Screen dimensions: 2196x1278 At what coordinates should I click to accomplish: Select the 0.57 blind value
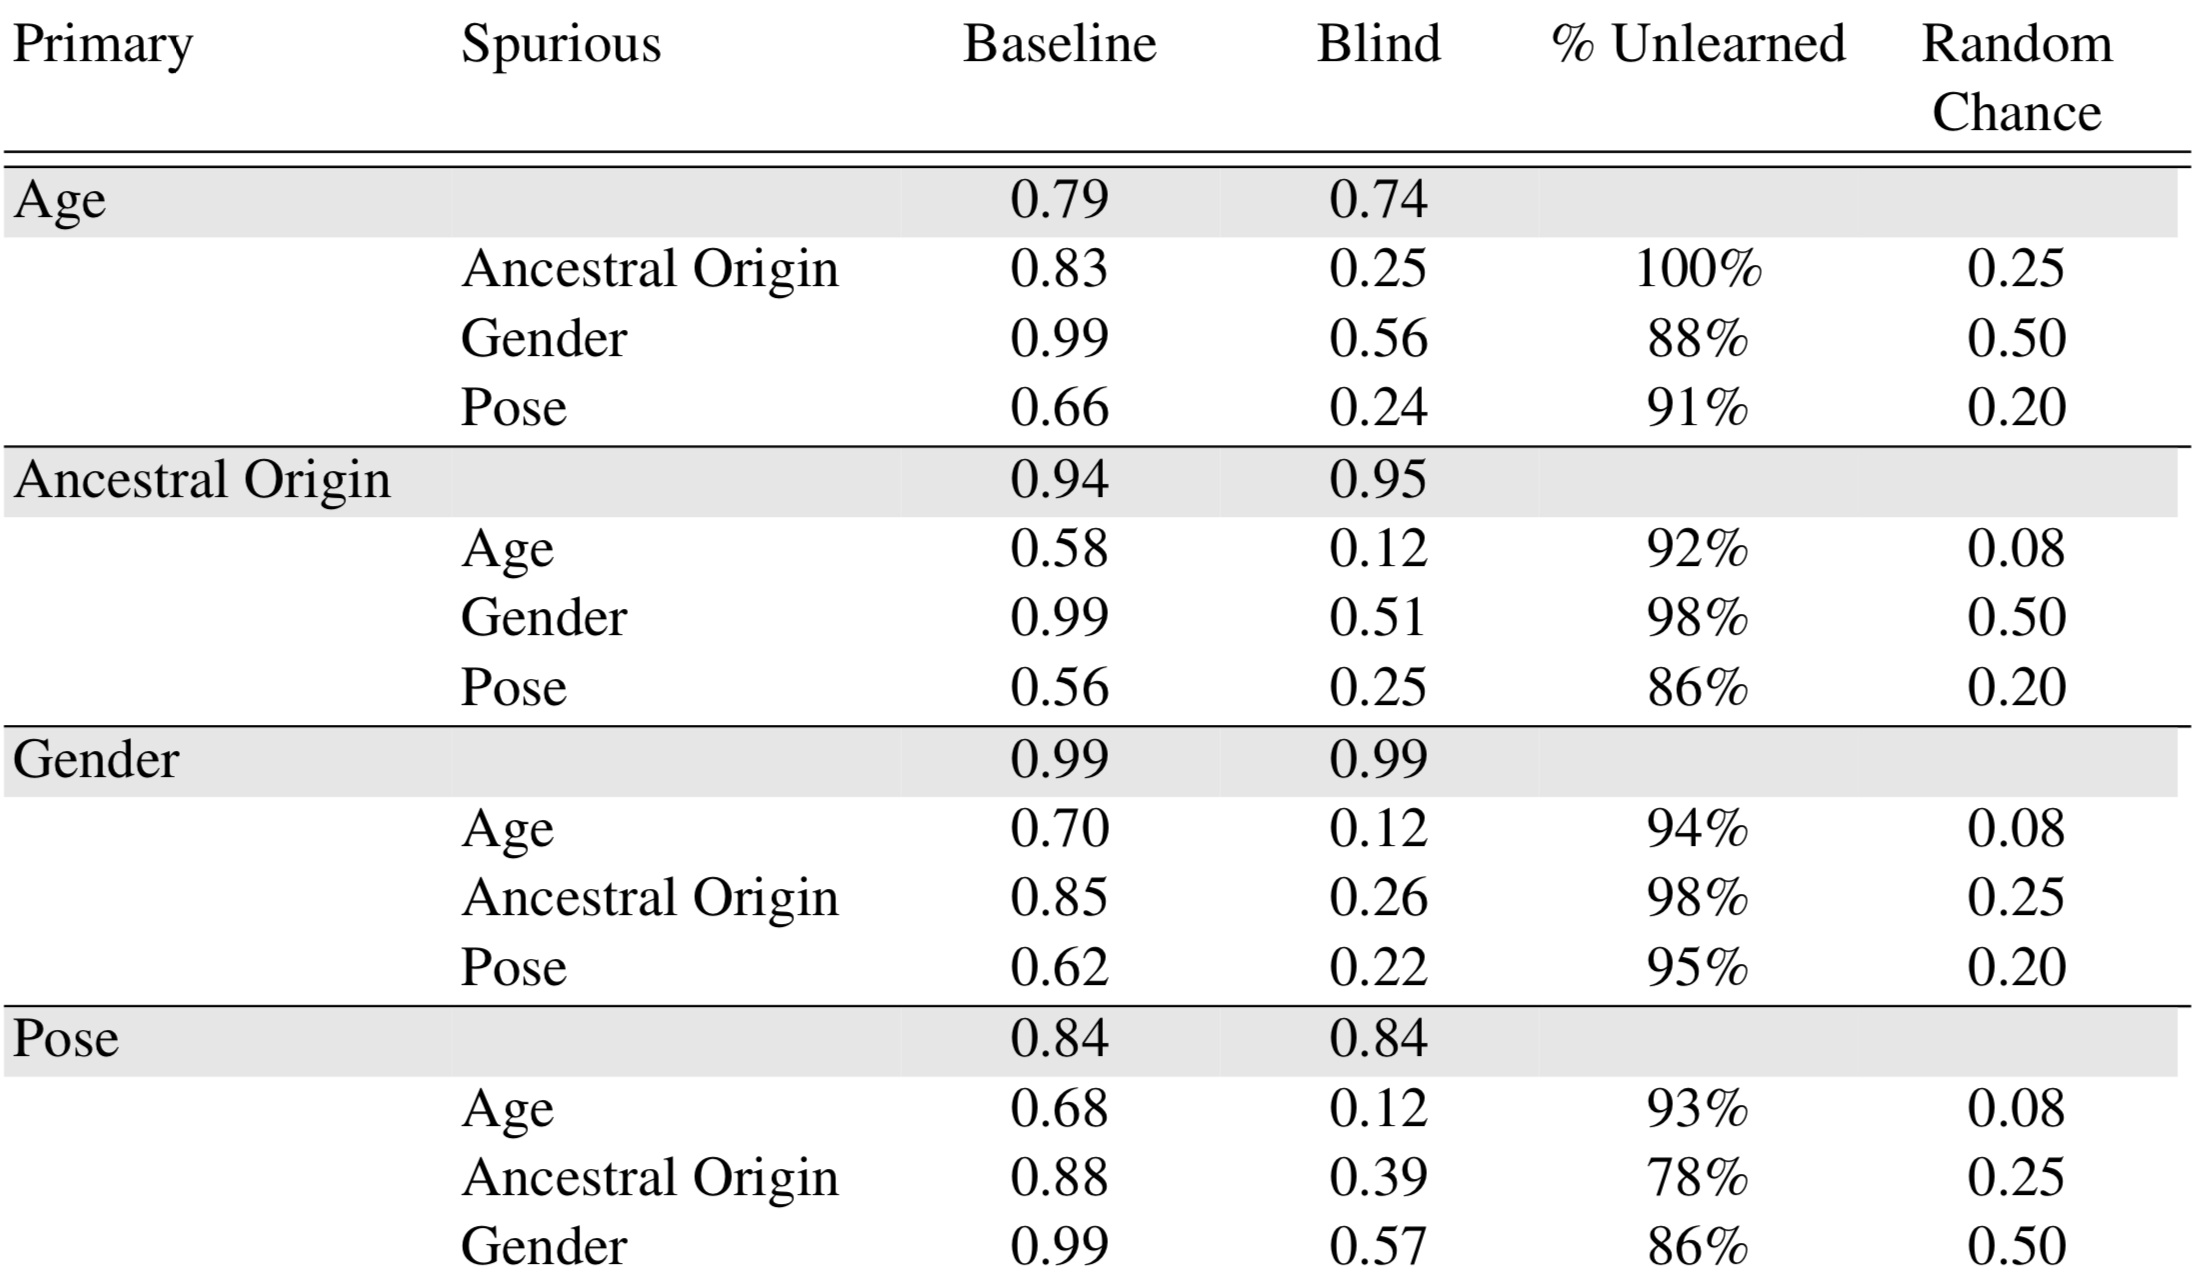[1378, 1246]
